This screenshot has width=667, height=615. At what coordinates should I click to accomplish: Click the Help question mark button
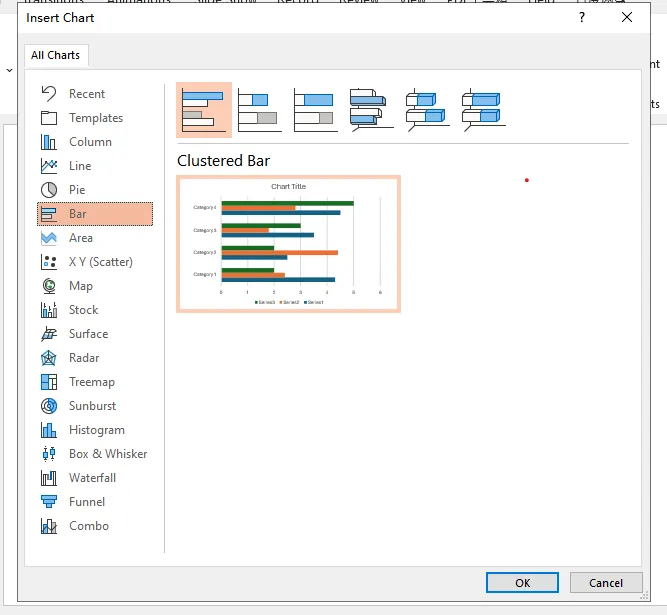tap(582, 17)
